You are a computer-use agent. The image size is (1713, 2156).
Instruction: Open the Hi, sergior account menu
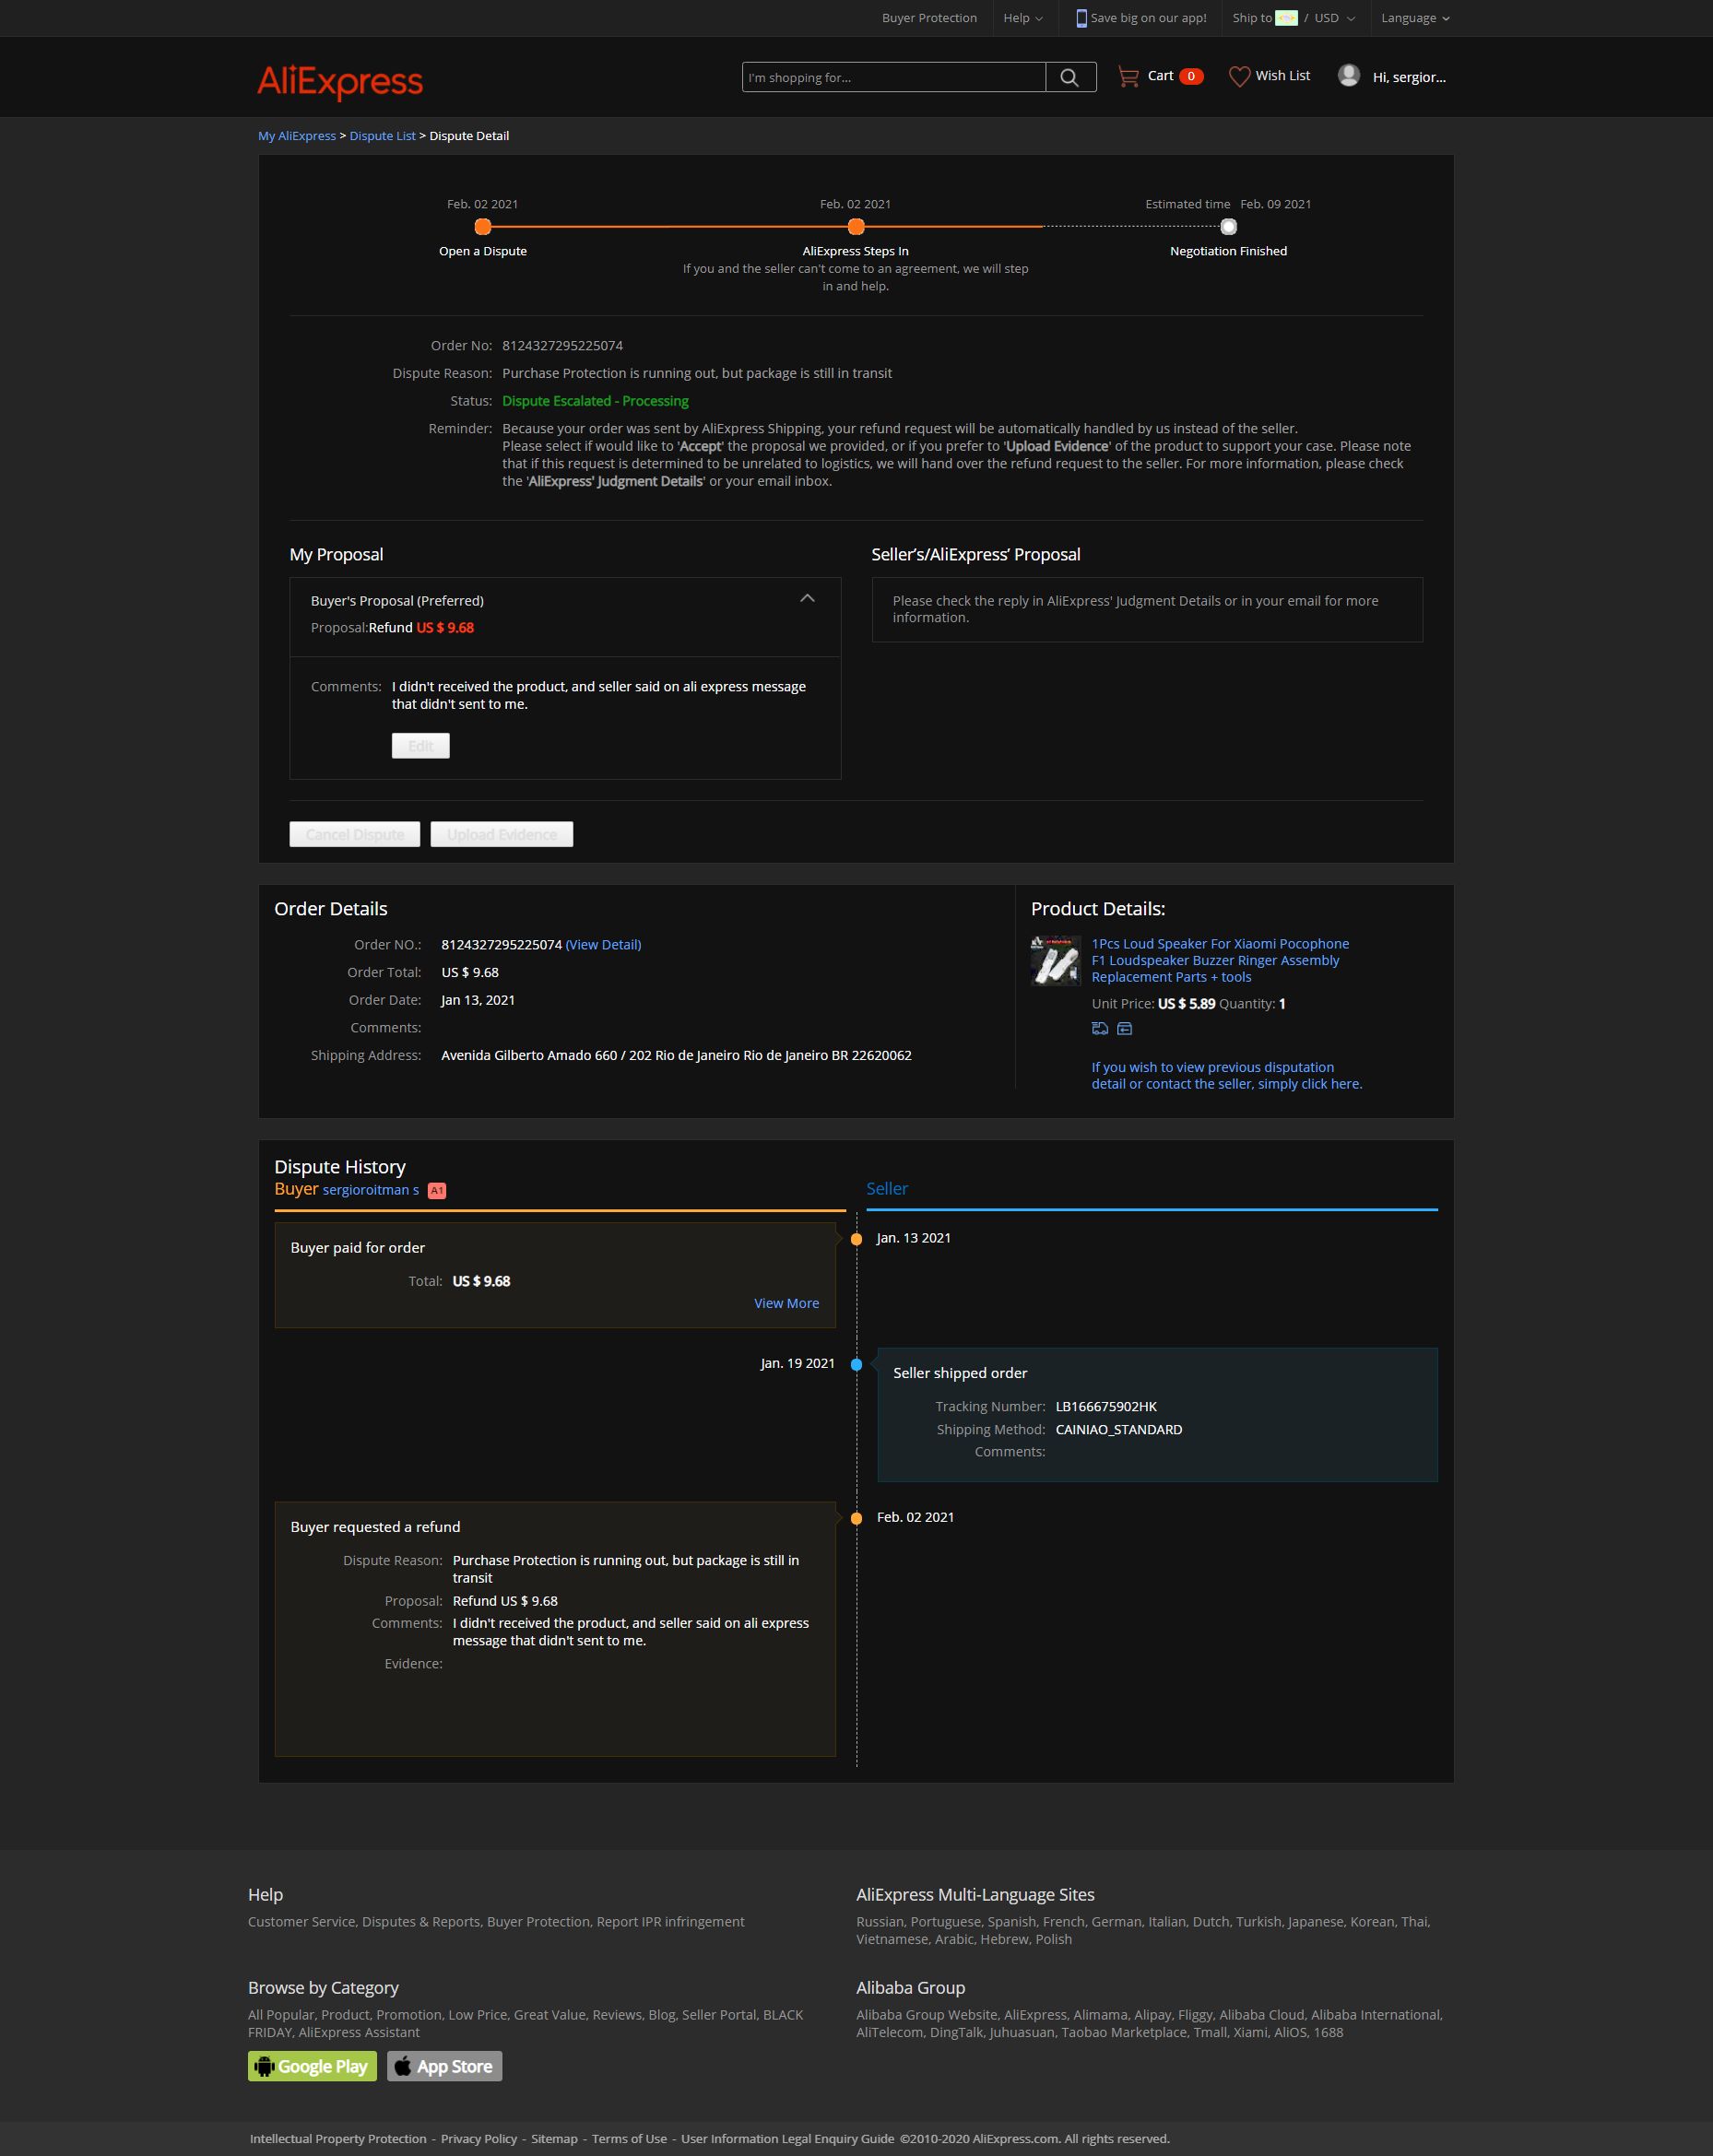click(x=1409, y=77)
